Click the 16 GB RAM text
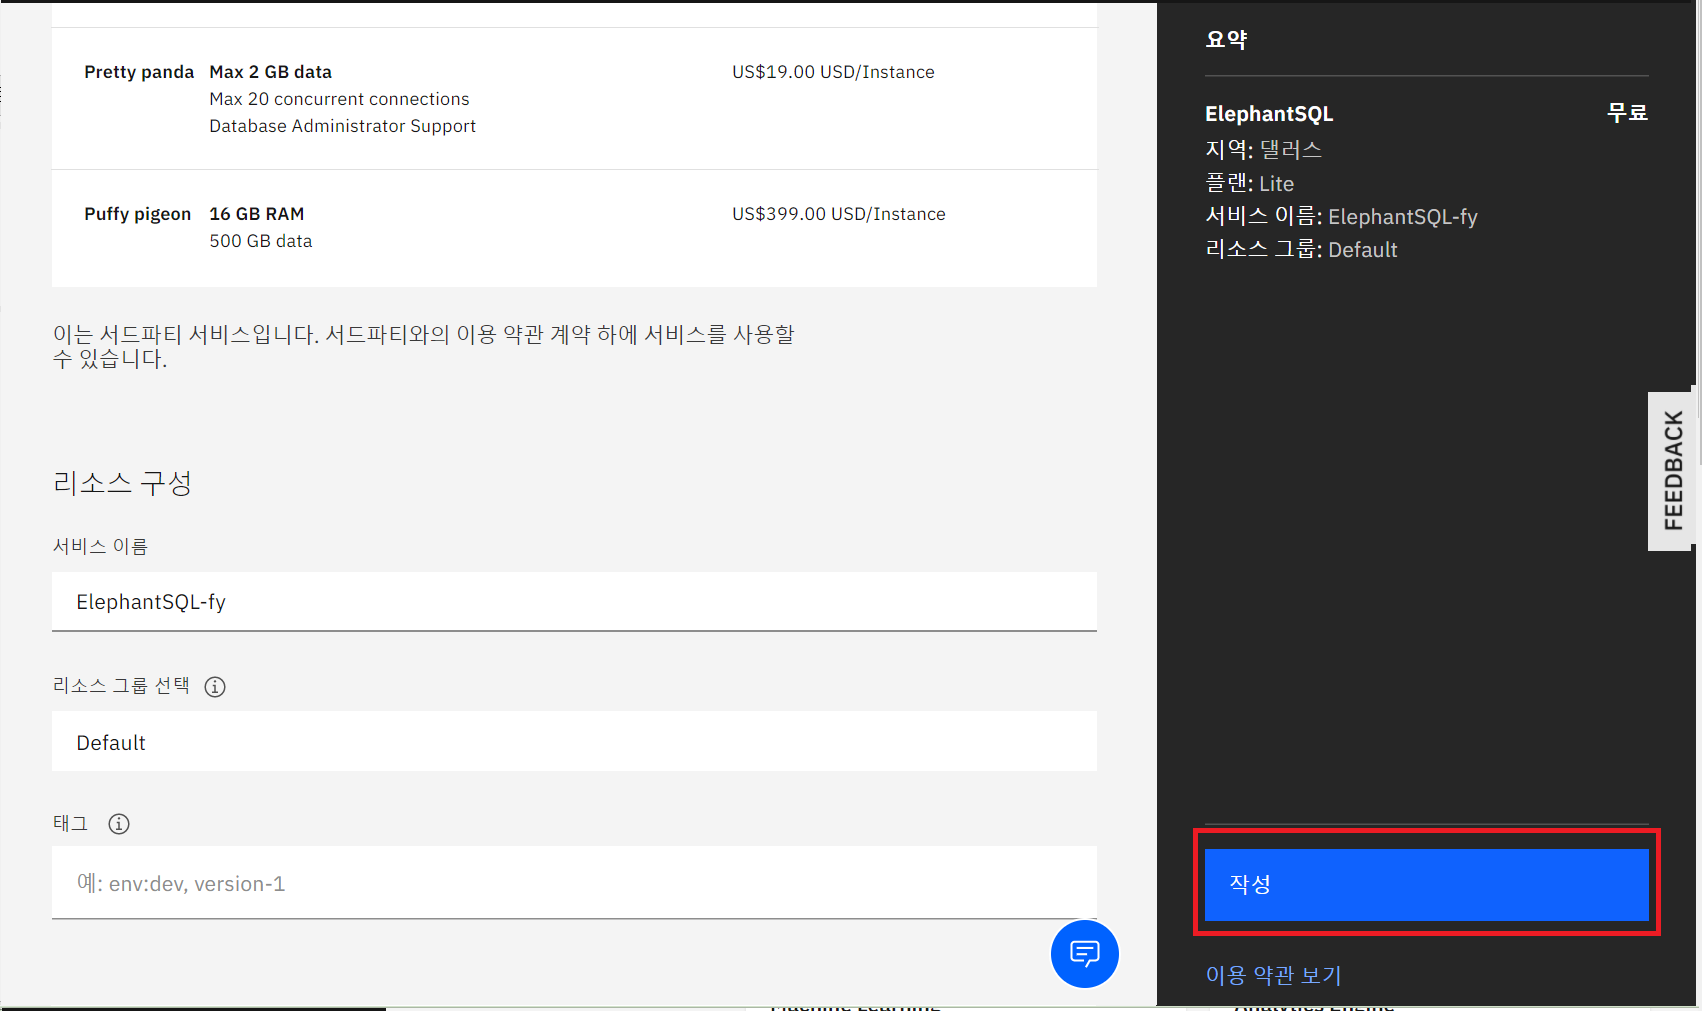Image resolution: width=1702 pixels, height=1011 pixels. pyautogui.click(x=256, y=214)
